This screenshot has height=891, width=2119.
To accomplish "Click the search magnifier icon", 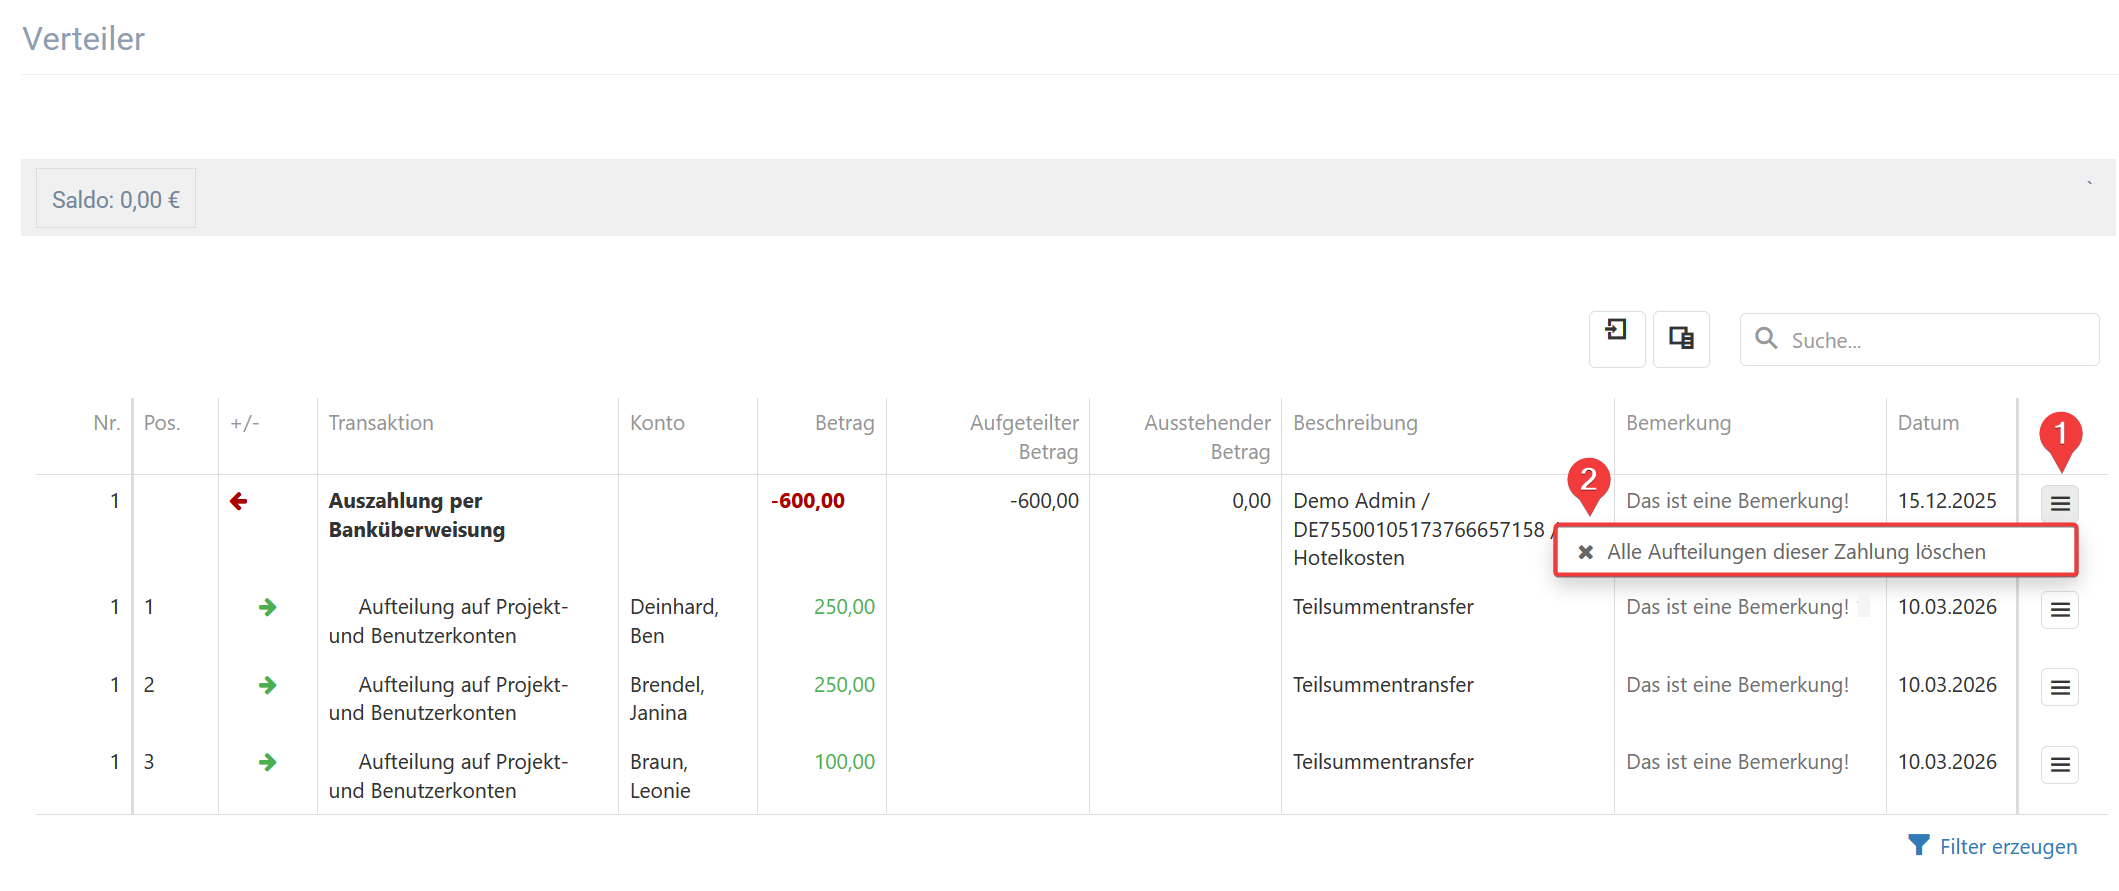I will click(x=1766, y=339).
